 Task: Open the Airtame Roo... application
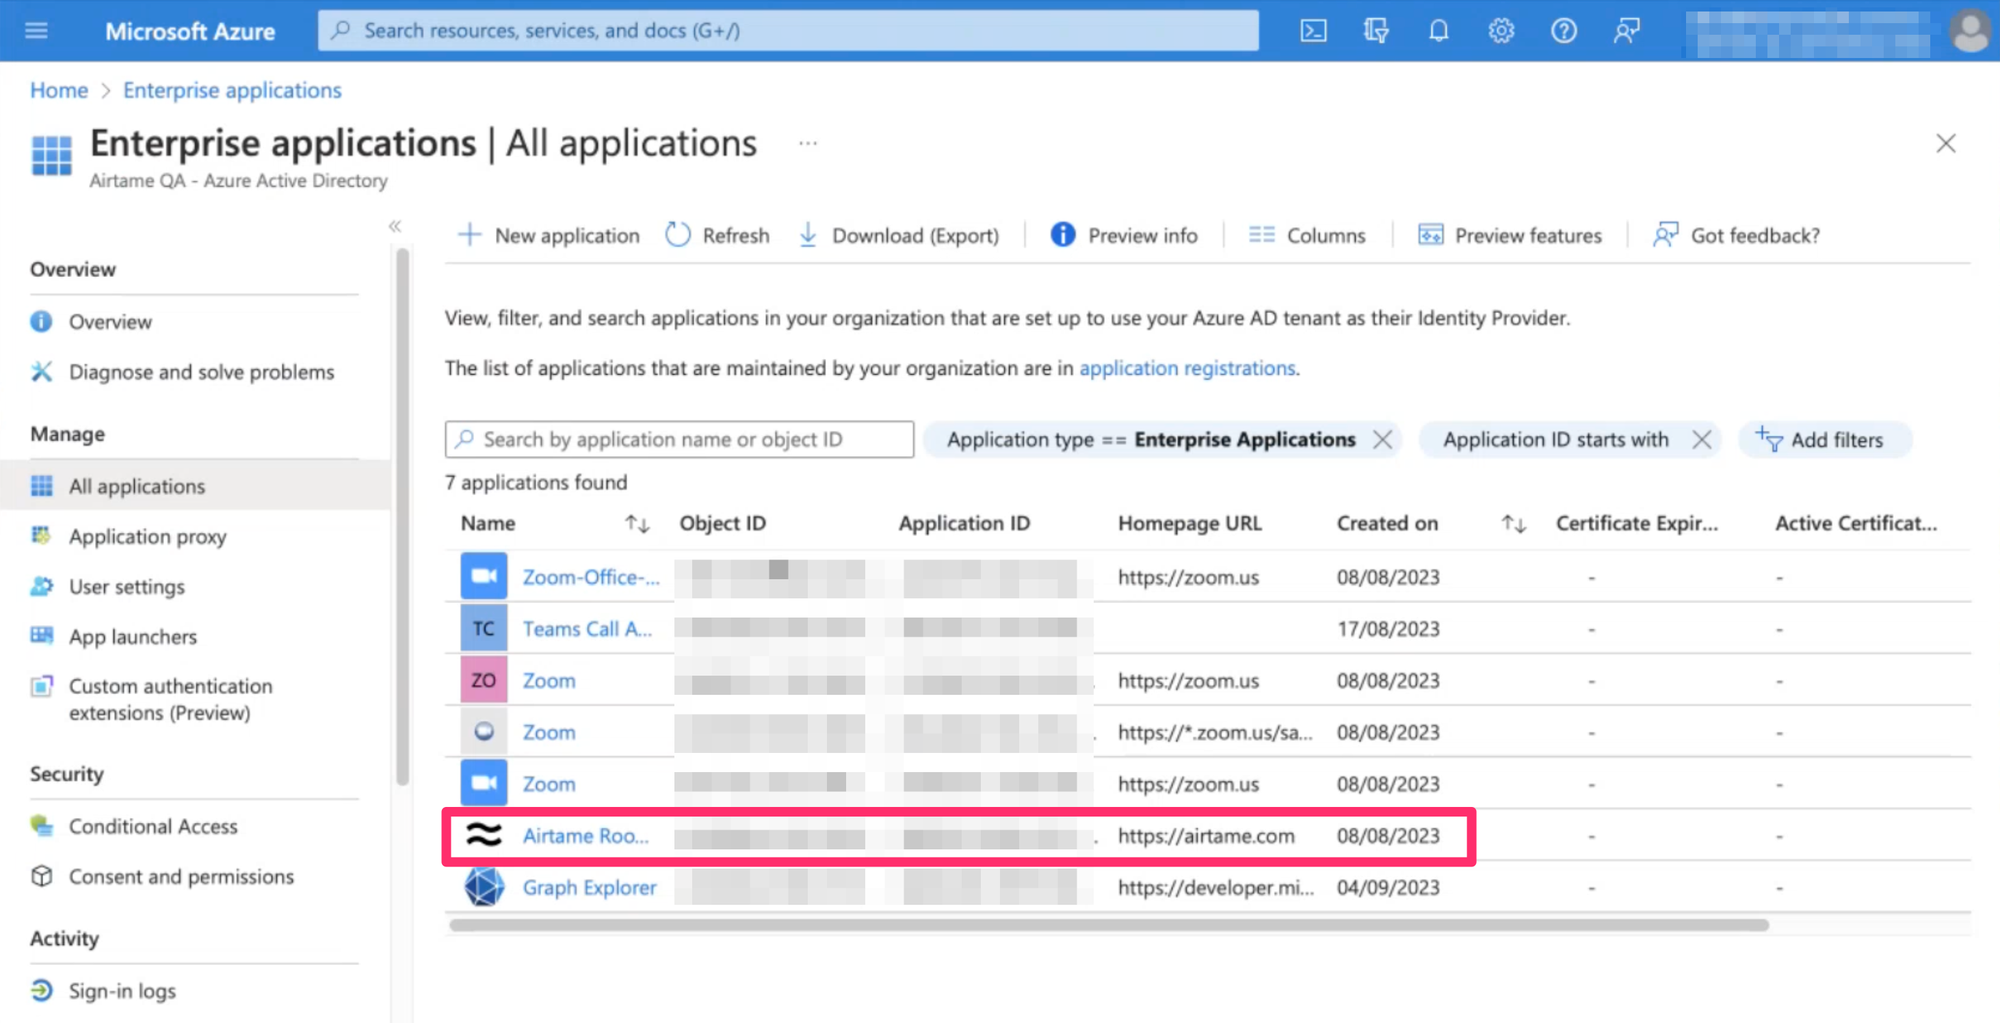[586, 836]
